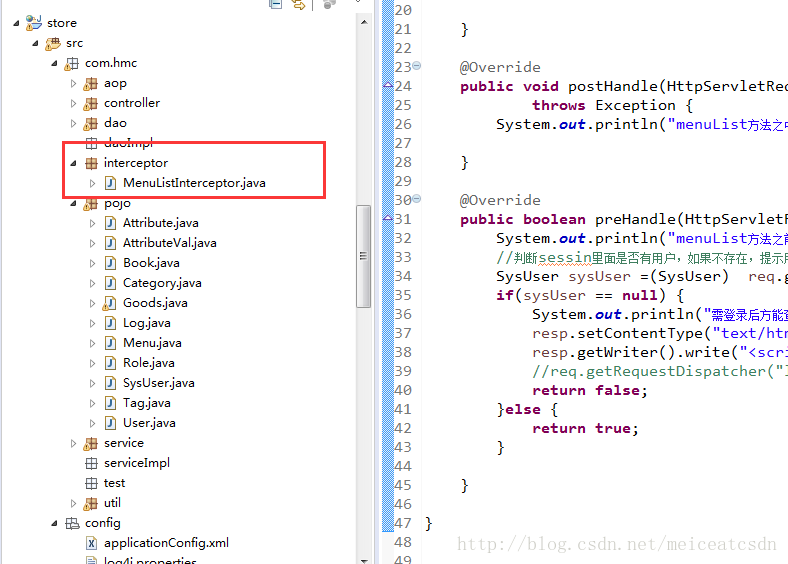The width and height of the screenshot is (788, 564).
Task: Expand MenuListInterceptor.java arrow
Action: [x=92, y=183]
